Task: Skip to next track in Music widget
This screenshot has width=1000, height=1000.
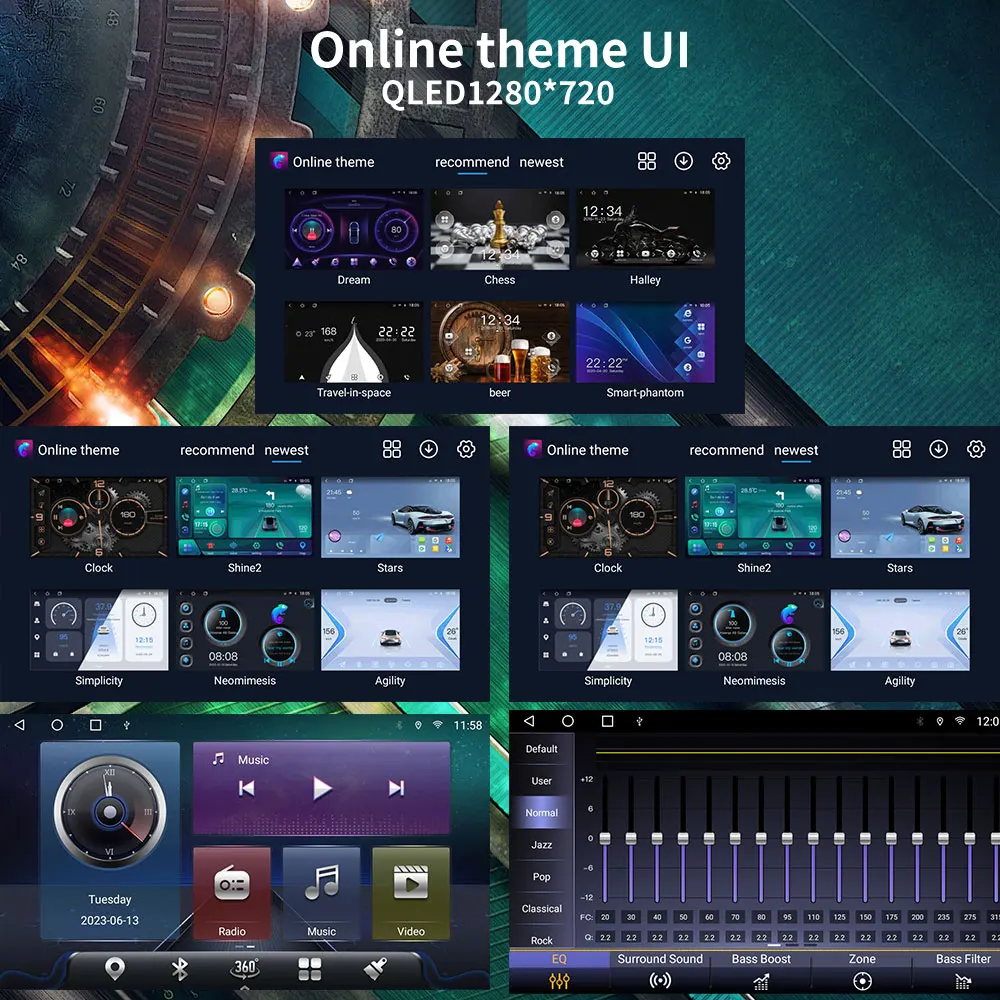Action: click(396, 788)
